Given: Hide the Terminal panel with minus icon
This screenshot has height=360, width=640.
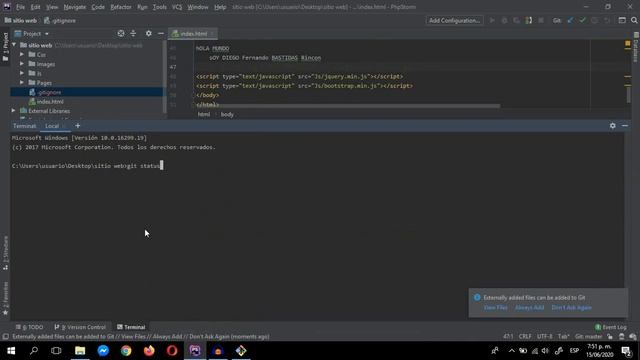Looking at the screenshot, I should pyautogui.click(x=625, y=126).
